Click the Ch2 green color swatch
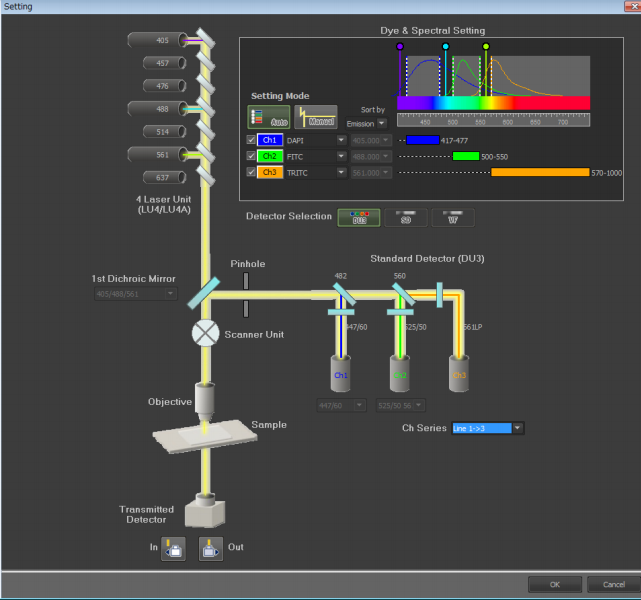This screenshot has width=641, height=600. click(270, 156)
